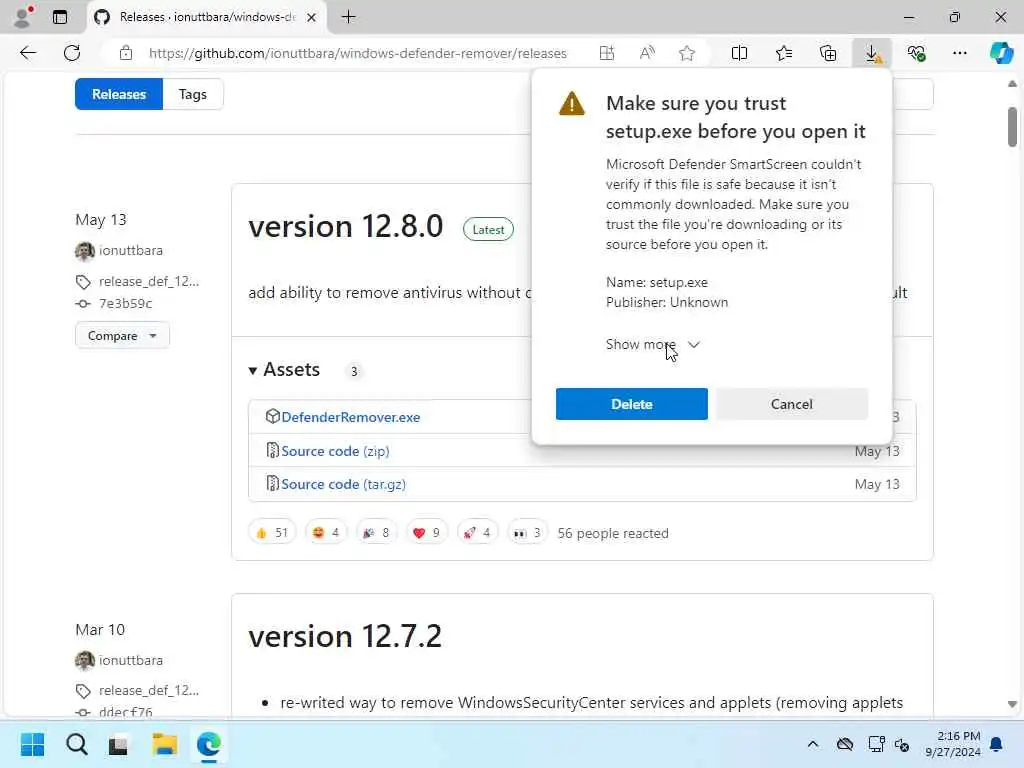Click the vertical scrollbar thumb
The width and height of the screenshot is (1024, 768).
point(1012,127)
